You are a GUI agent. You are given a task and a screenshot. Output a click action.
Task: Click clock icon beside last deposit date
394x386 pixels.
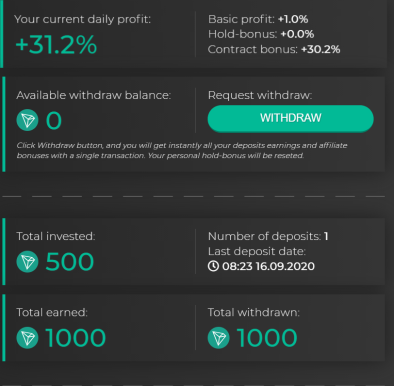[213, 266]
